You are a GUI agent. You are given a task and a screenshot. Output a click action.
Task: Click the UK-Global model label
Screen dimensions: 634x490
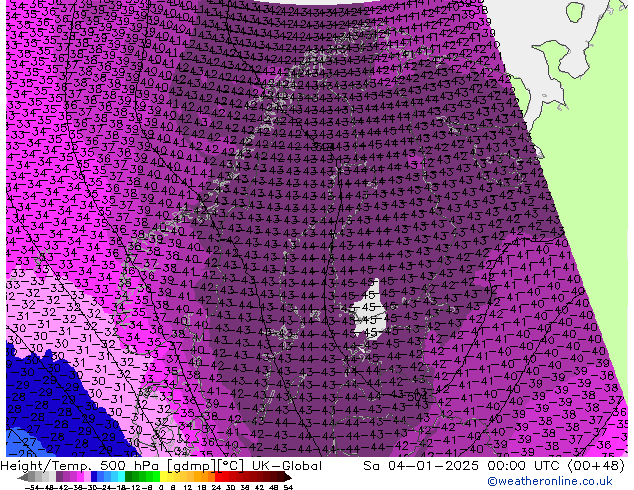[x=287, y=466]
